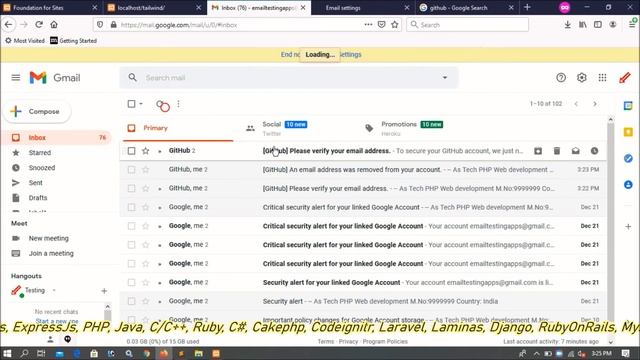640x360 pixels.
Task: Open Windows taskbar search icon
Action: [x=24, y=353]
